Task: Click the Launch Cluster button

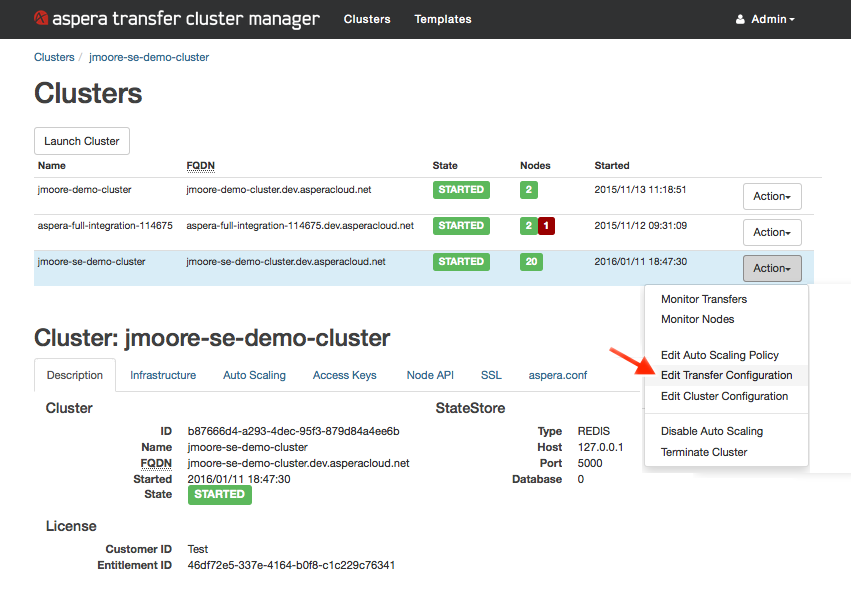Action: point(82,141)
